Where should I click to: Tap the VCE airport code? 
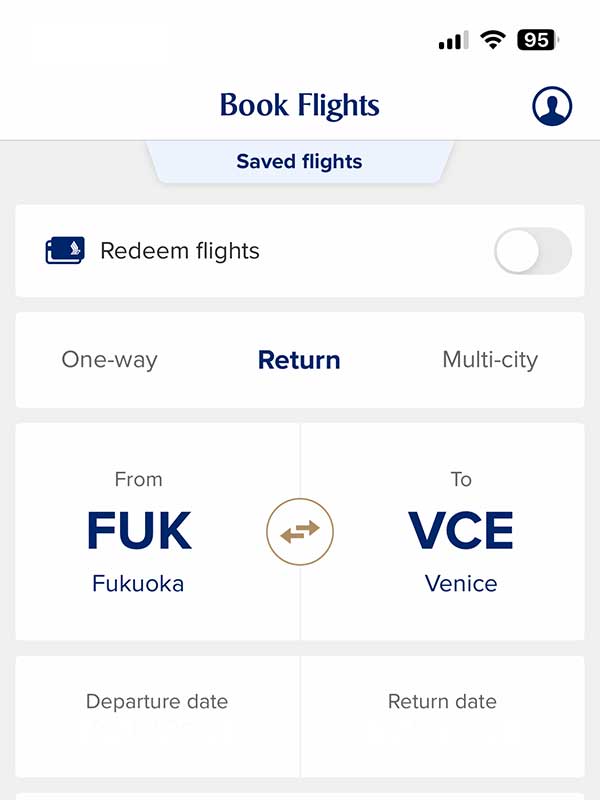pyautogui.click(x=461, y=530)
